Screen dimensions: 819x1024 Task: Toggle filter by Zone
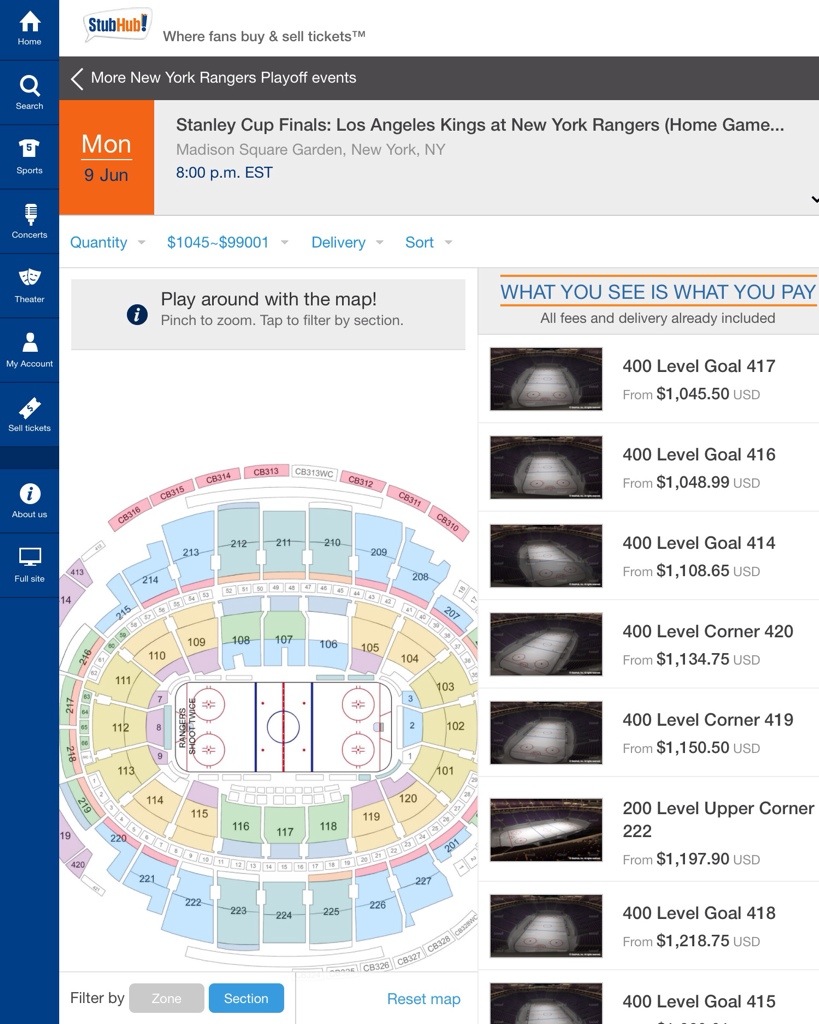tap(167, 998)
